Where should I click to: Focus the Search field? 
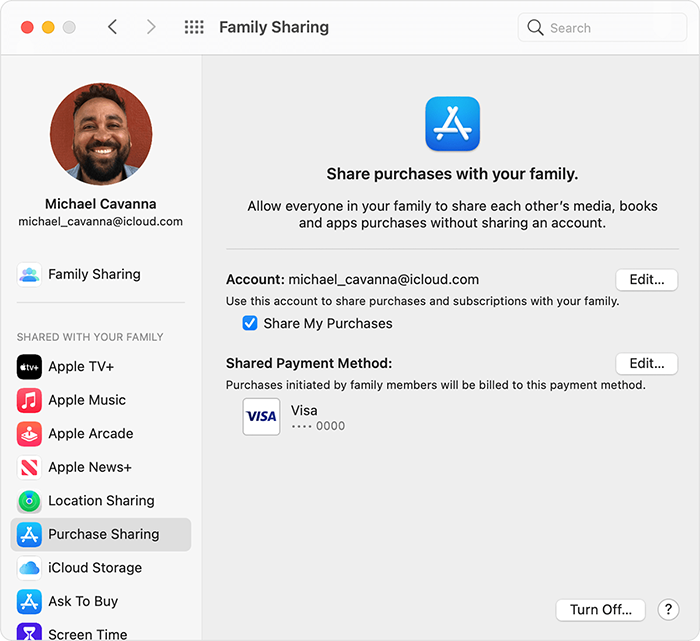602,28
